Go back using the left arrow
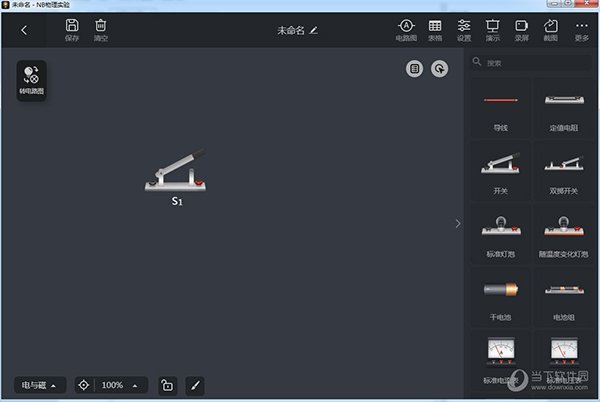Viewport: 600px width, 402px height. click(x=24, y=30)
